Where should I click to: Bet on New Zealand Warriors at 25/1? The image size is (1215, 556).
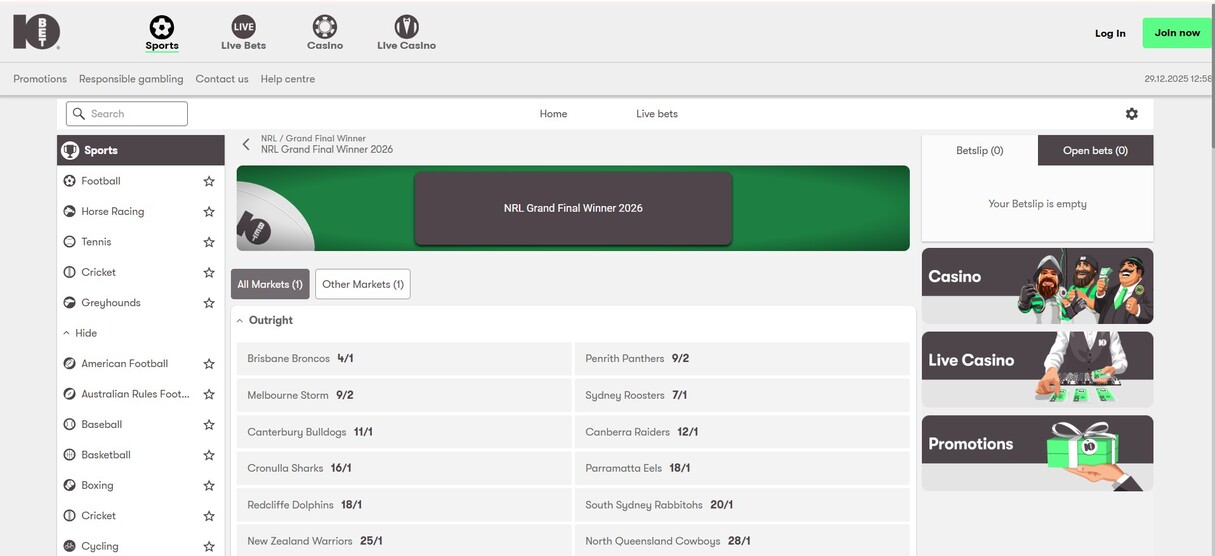pyautogui.click(x=404, y=541)
